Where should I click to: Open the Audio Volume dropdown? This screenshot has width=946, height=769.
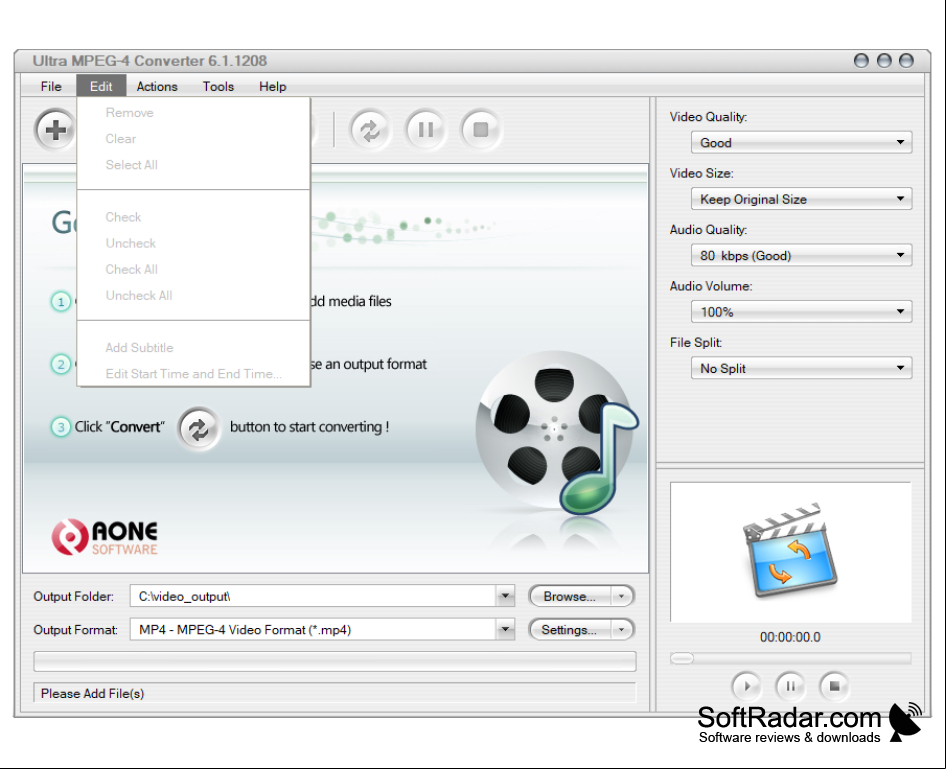pyautogui.click(x=801, y=312)
